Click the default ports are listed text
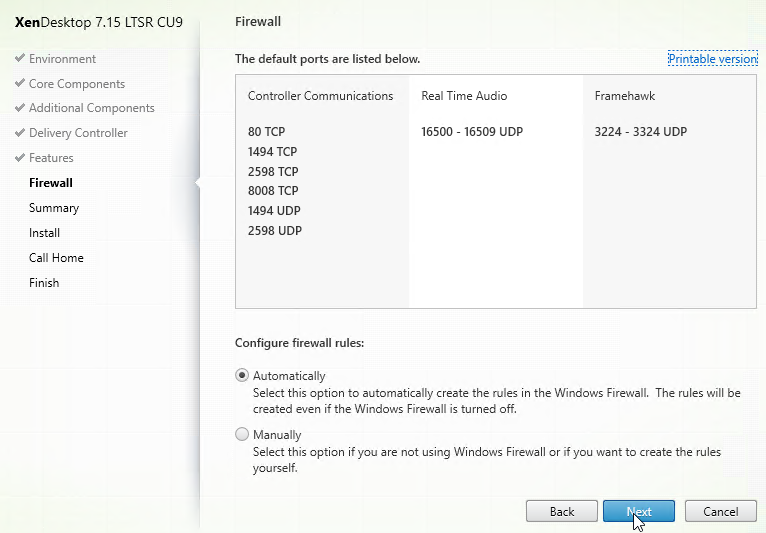The width and height of the screenshot is (766, 533). point(327,59)
